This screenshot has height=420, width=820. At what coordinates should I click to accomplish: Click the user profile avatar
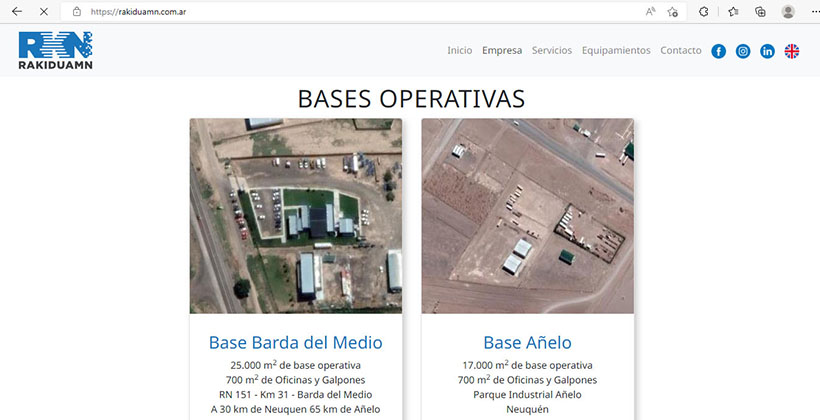[x=788, y=11]
